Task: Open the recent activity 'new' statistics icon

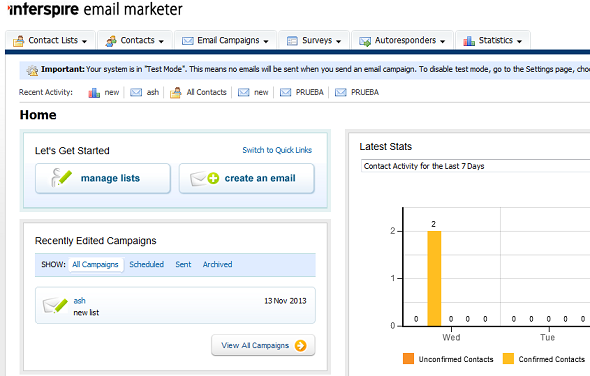Action: coord(94,93)
